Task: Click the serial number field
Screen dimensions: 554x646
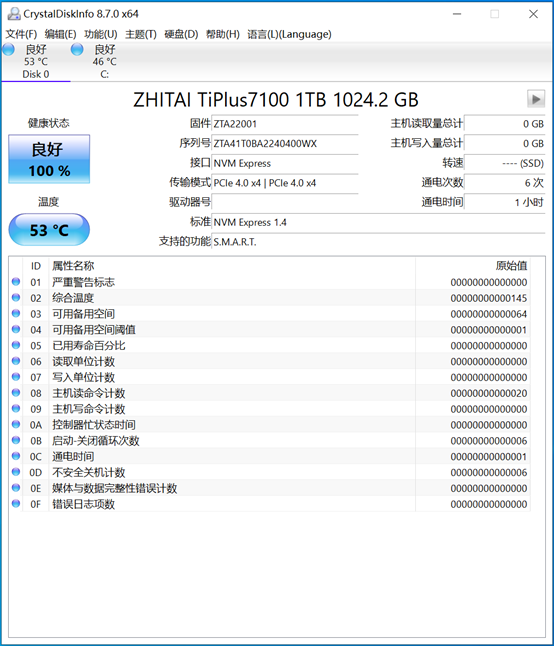Action: 285,143
